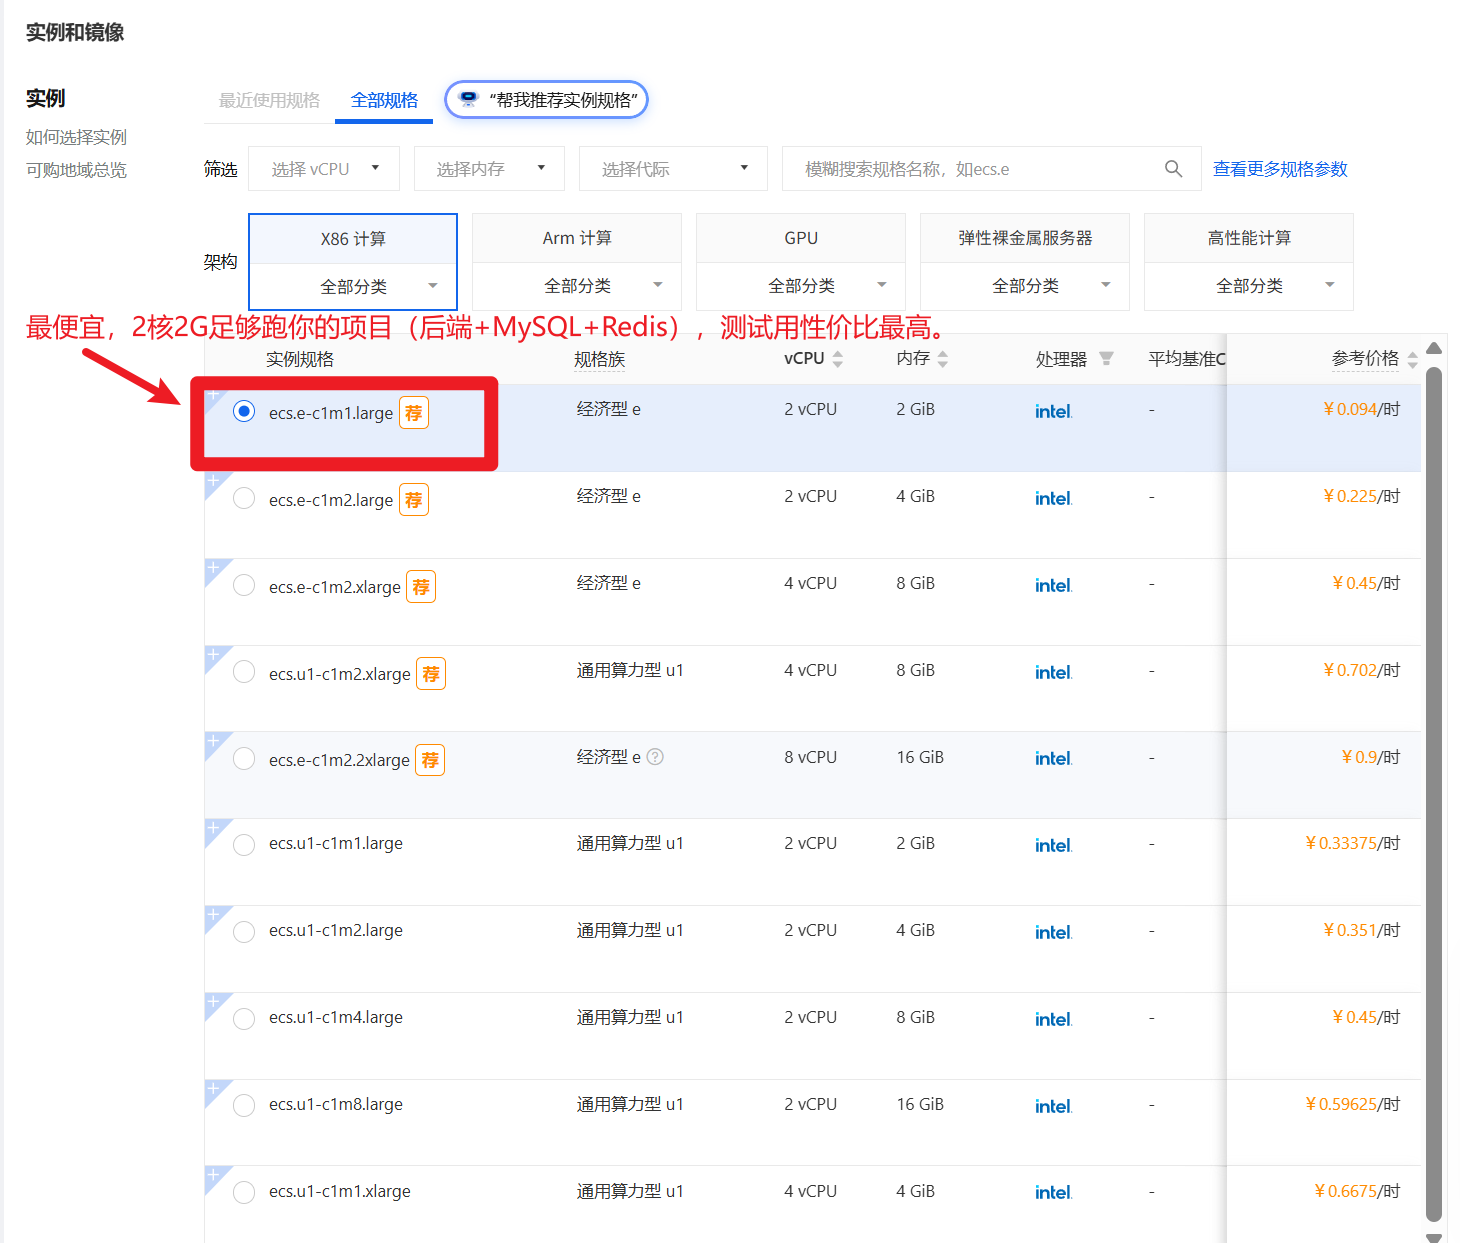Expand the 全部分类 dropdown under GPU
Viewport: 1460px width, 1243px height.
click(x=800, y=285)
